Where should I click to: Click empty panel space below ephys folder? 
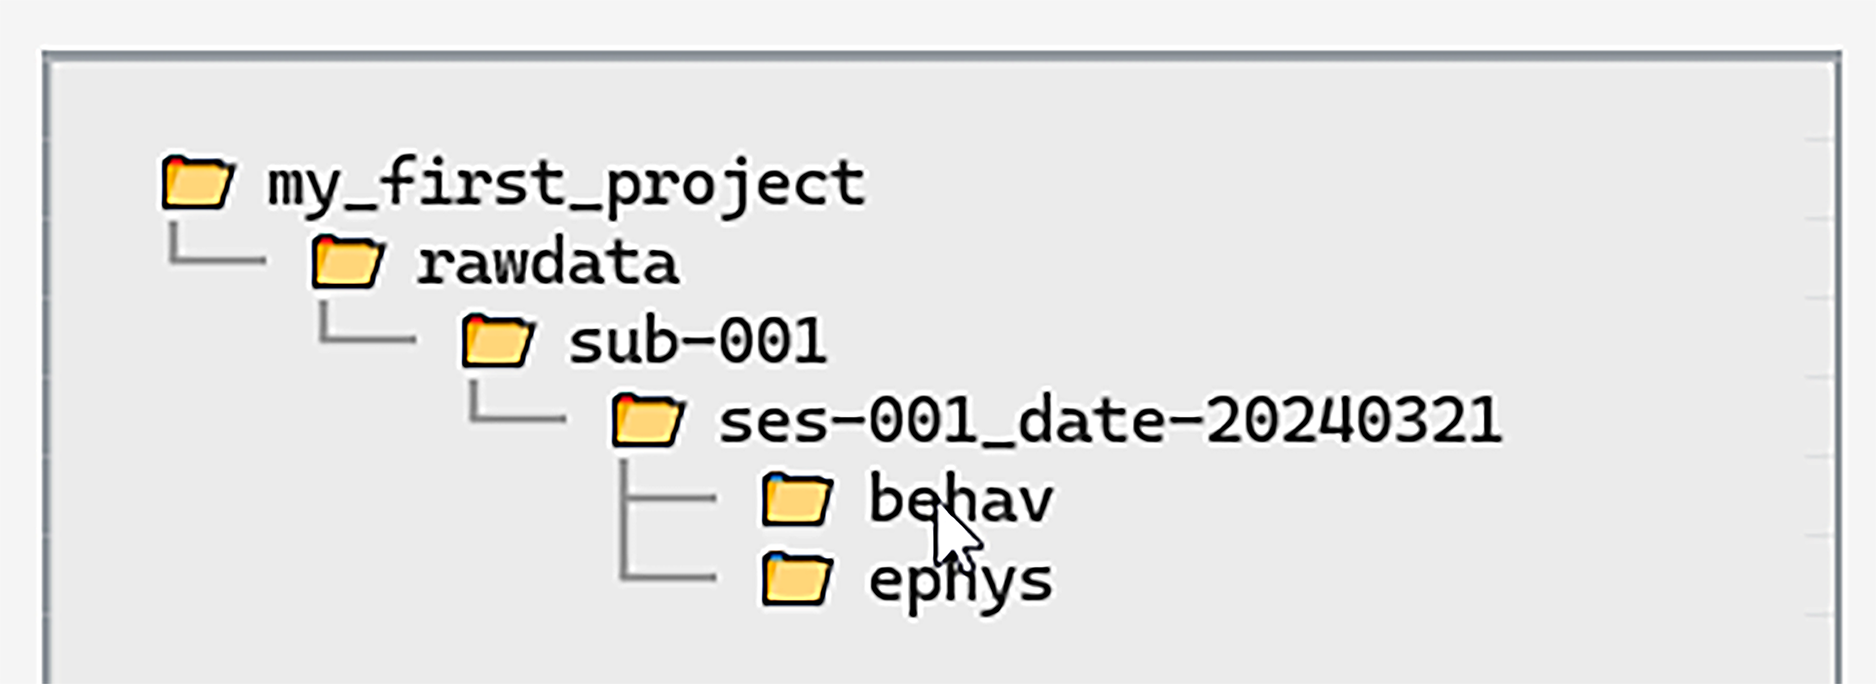click(900, 645)
